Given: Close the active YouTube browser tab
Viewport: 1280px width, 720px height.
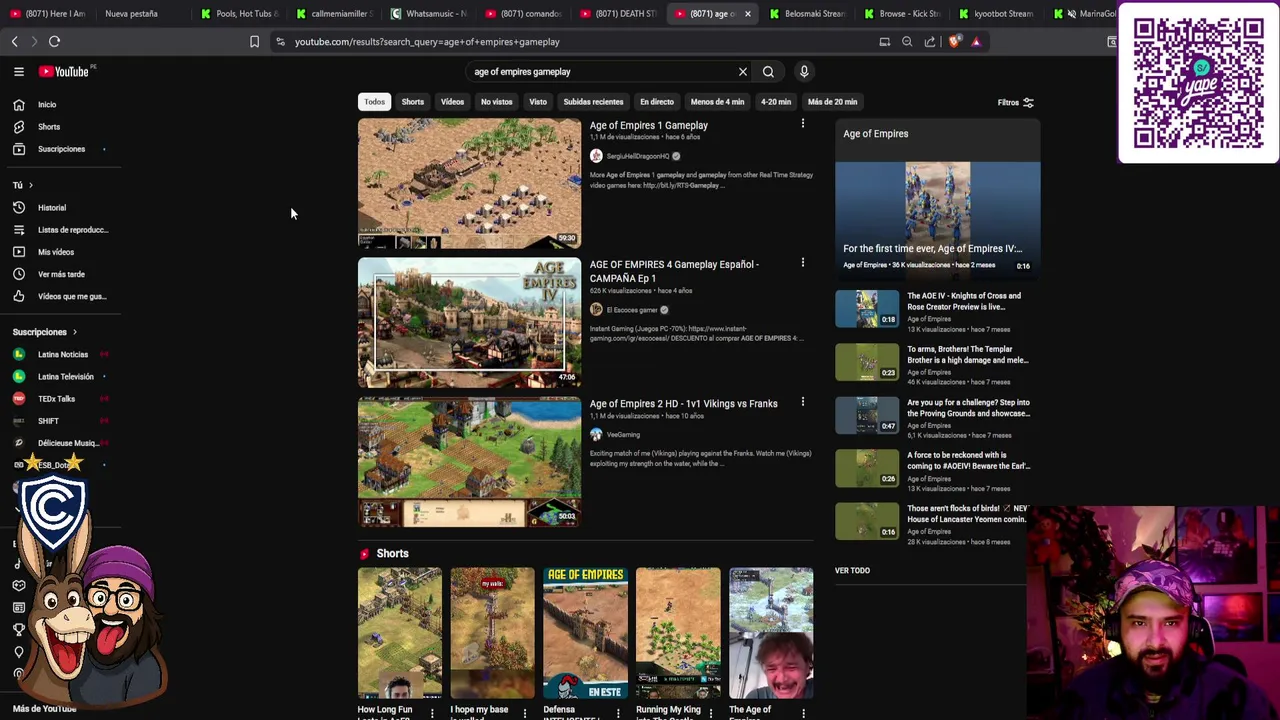Looking at the screenshot, I should click(x=747, y=14).
